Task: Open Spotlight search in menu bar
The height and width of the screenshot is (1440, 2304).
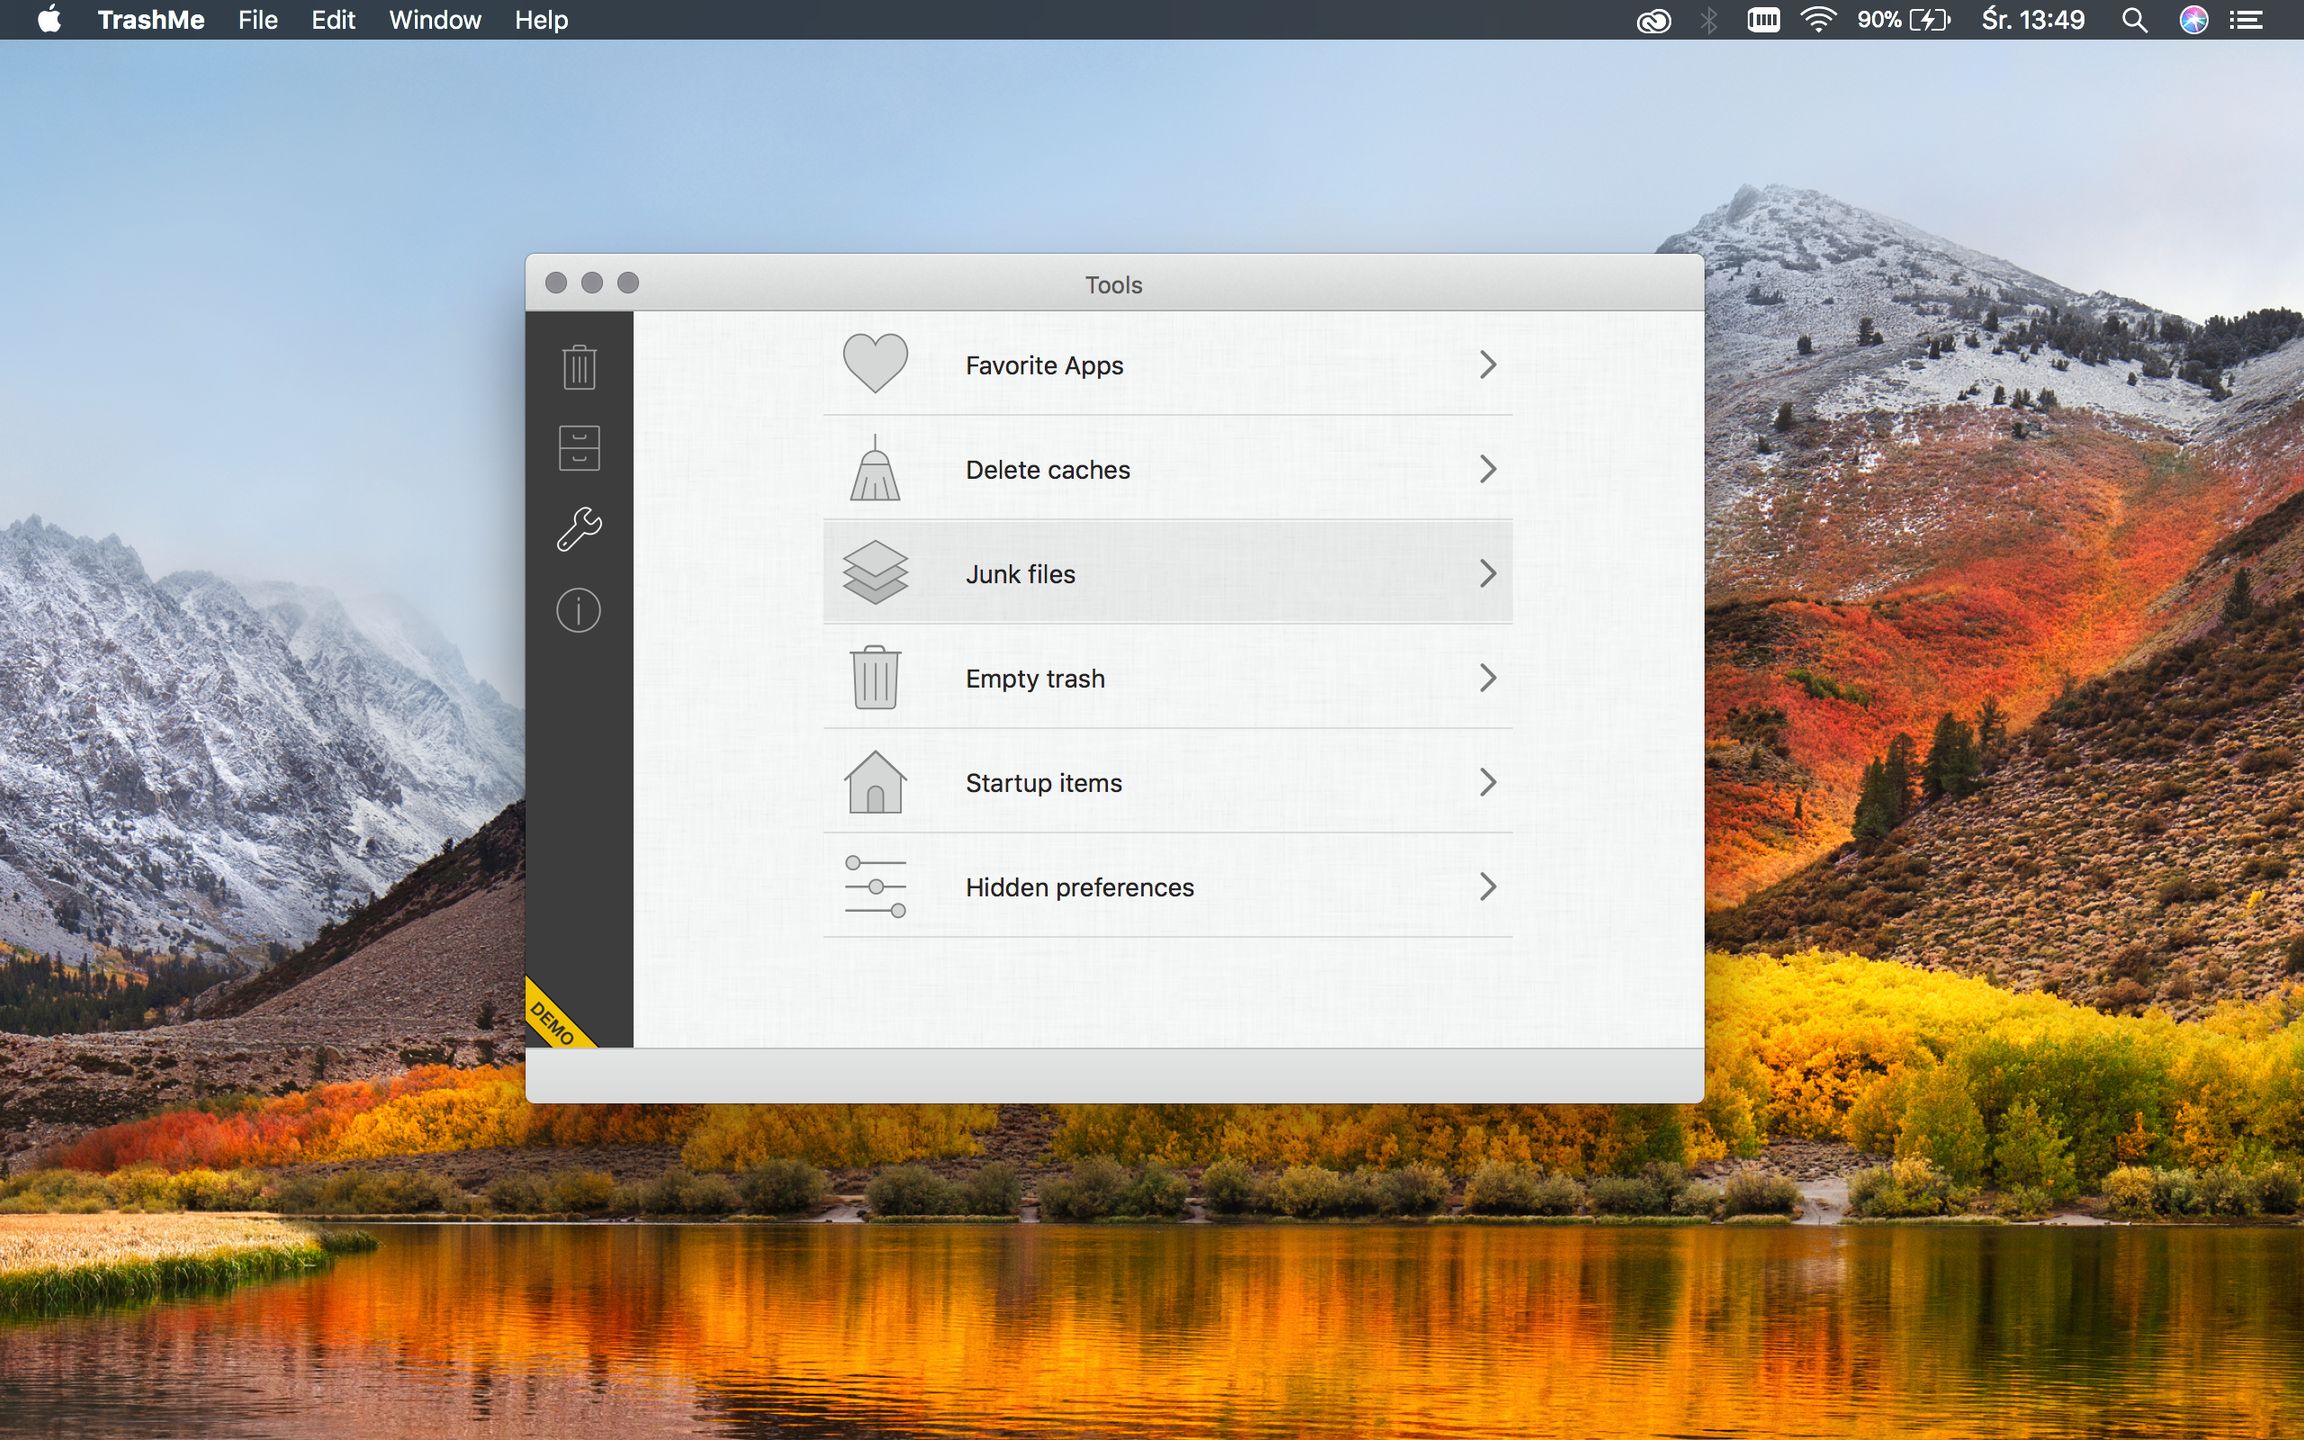Action: click(x=2134, y=20)
